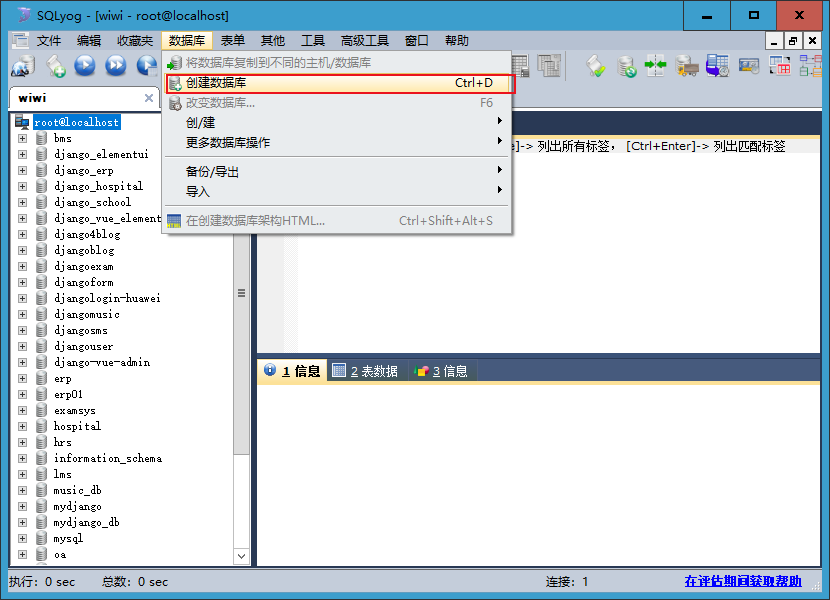830x600 pixels.
Task: Select the examsys database
Action: pos(75,410)
